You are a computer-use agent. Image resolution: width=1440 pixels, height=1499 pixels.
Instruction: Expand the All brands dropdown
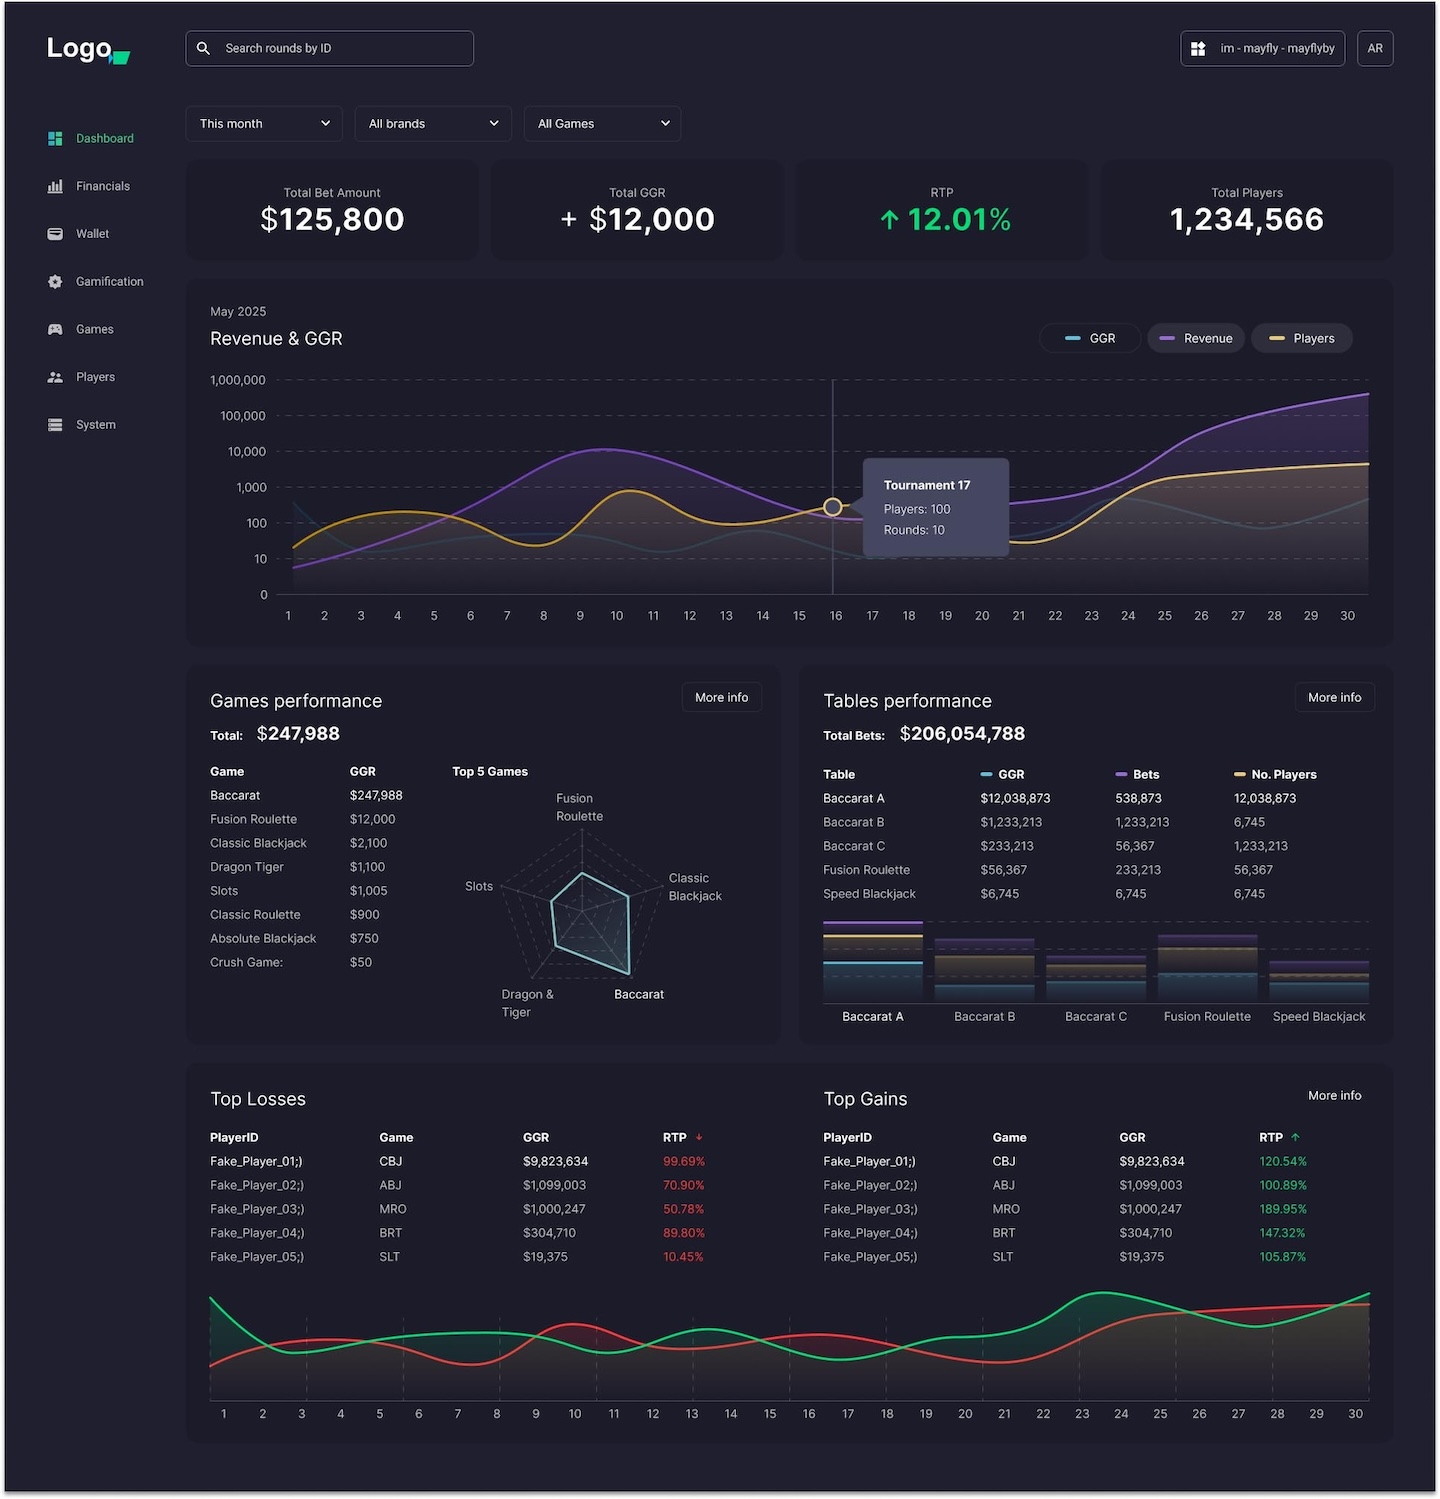[x=433, y=123]
